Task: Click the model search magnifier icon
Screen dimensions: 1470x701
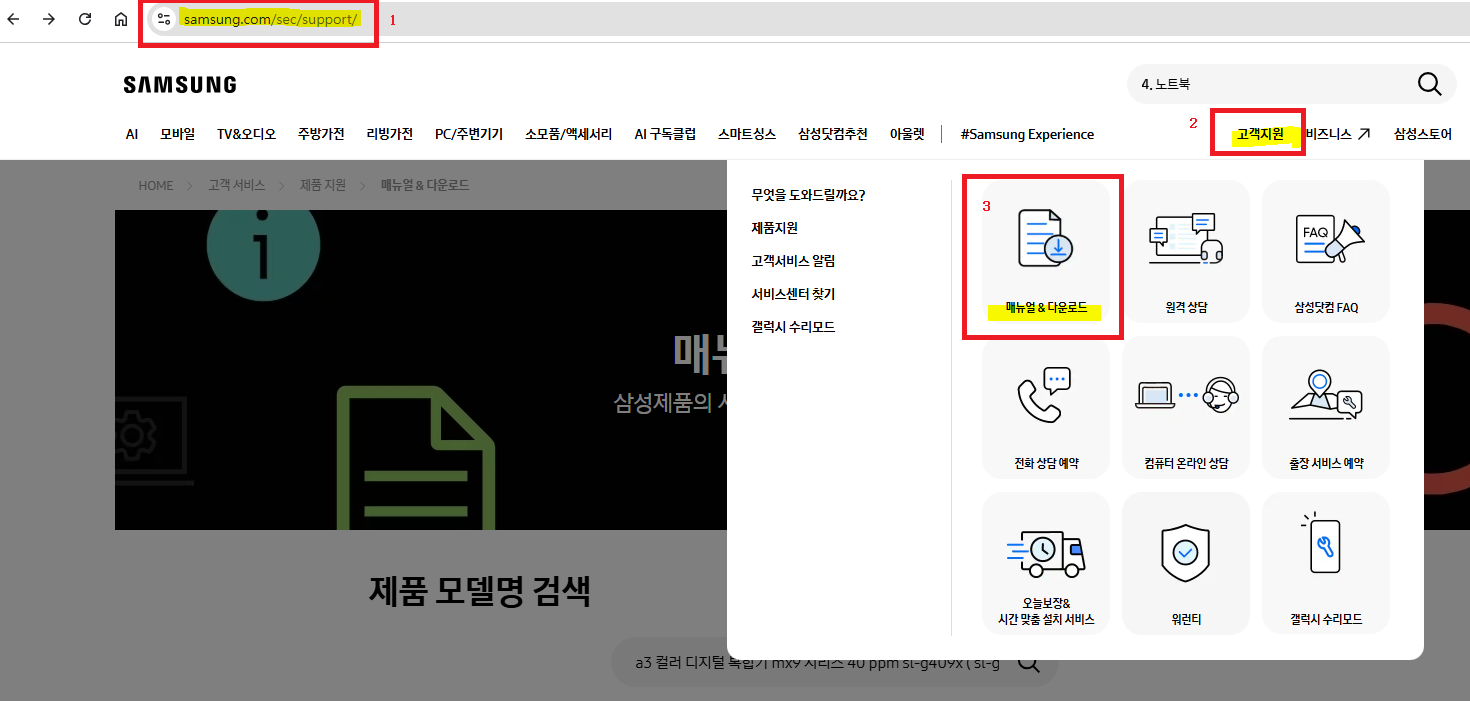Action: [x=1029, y=663]
